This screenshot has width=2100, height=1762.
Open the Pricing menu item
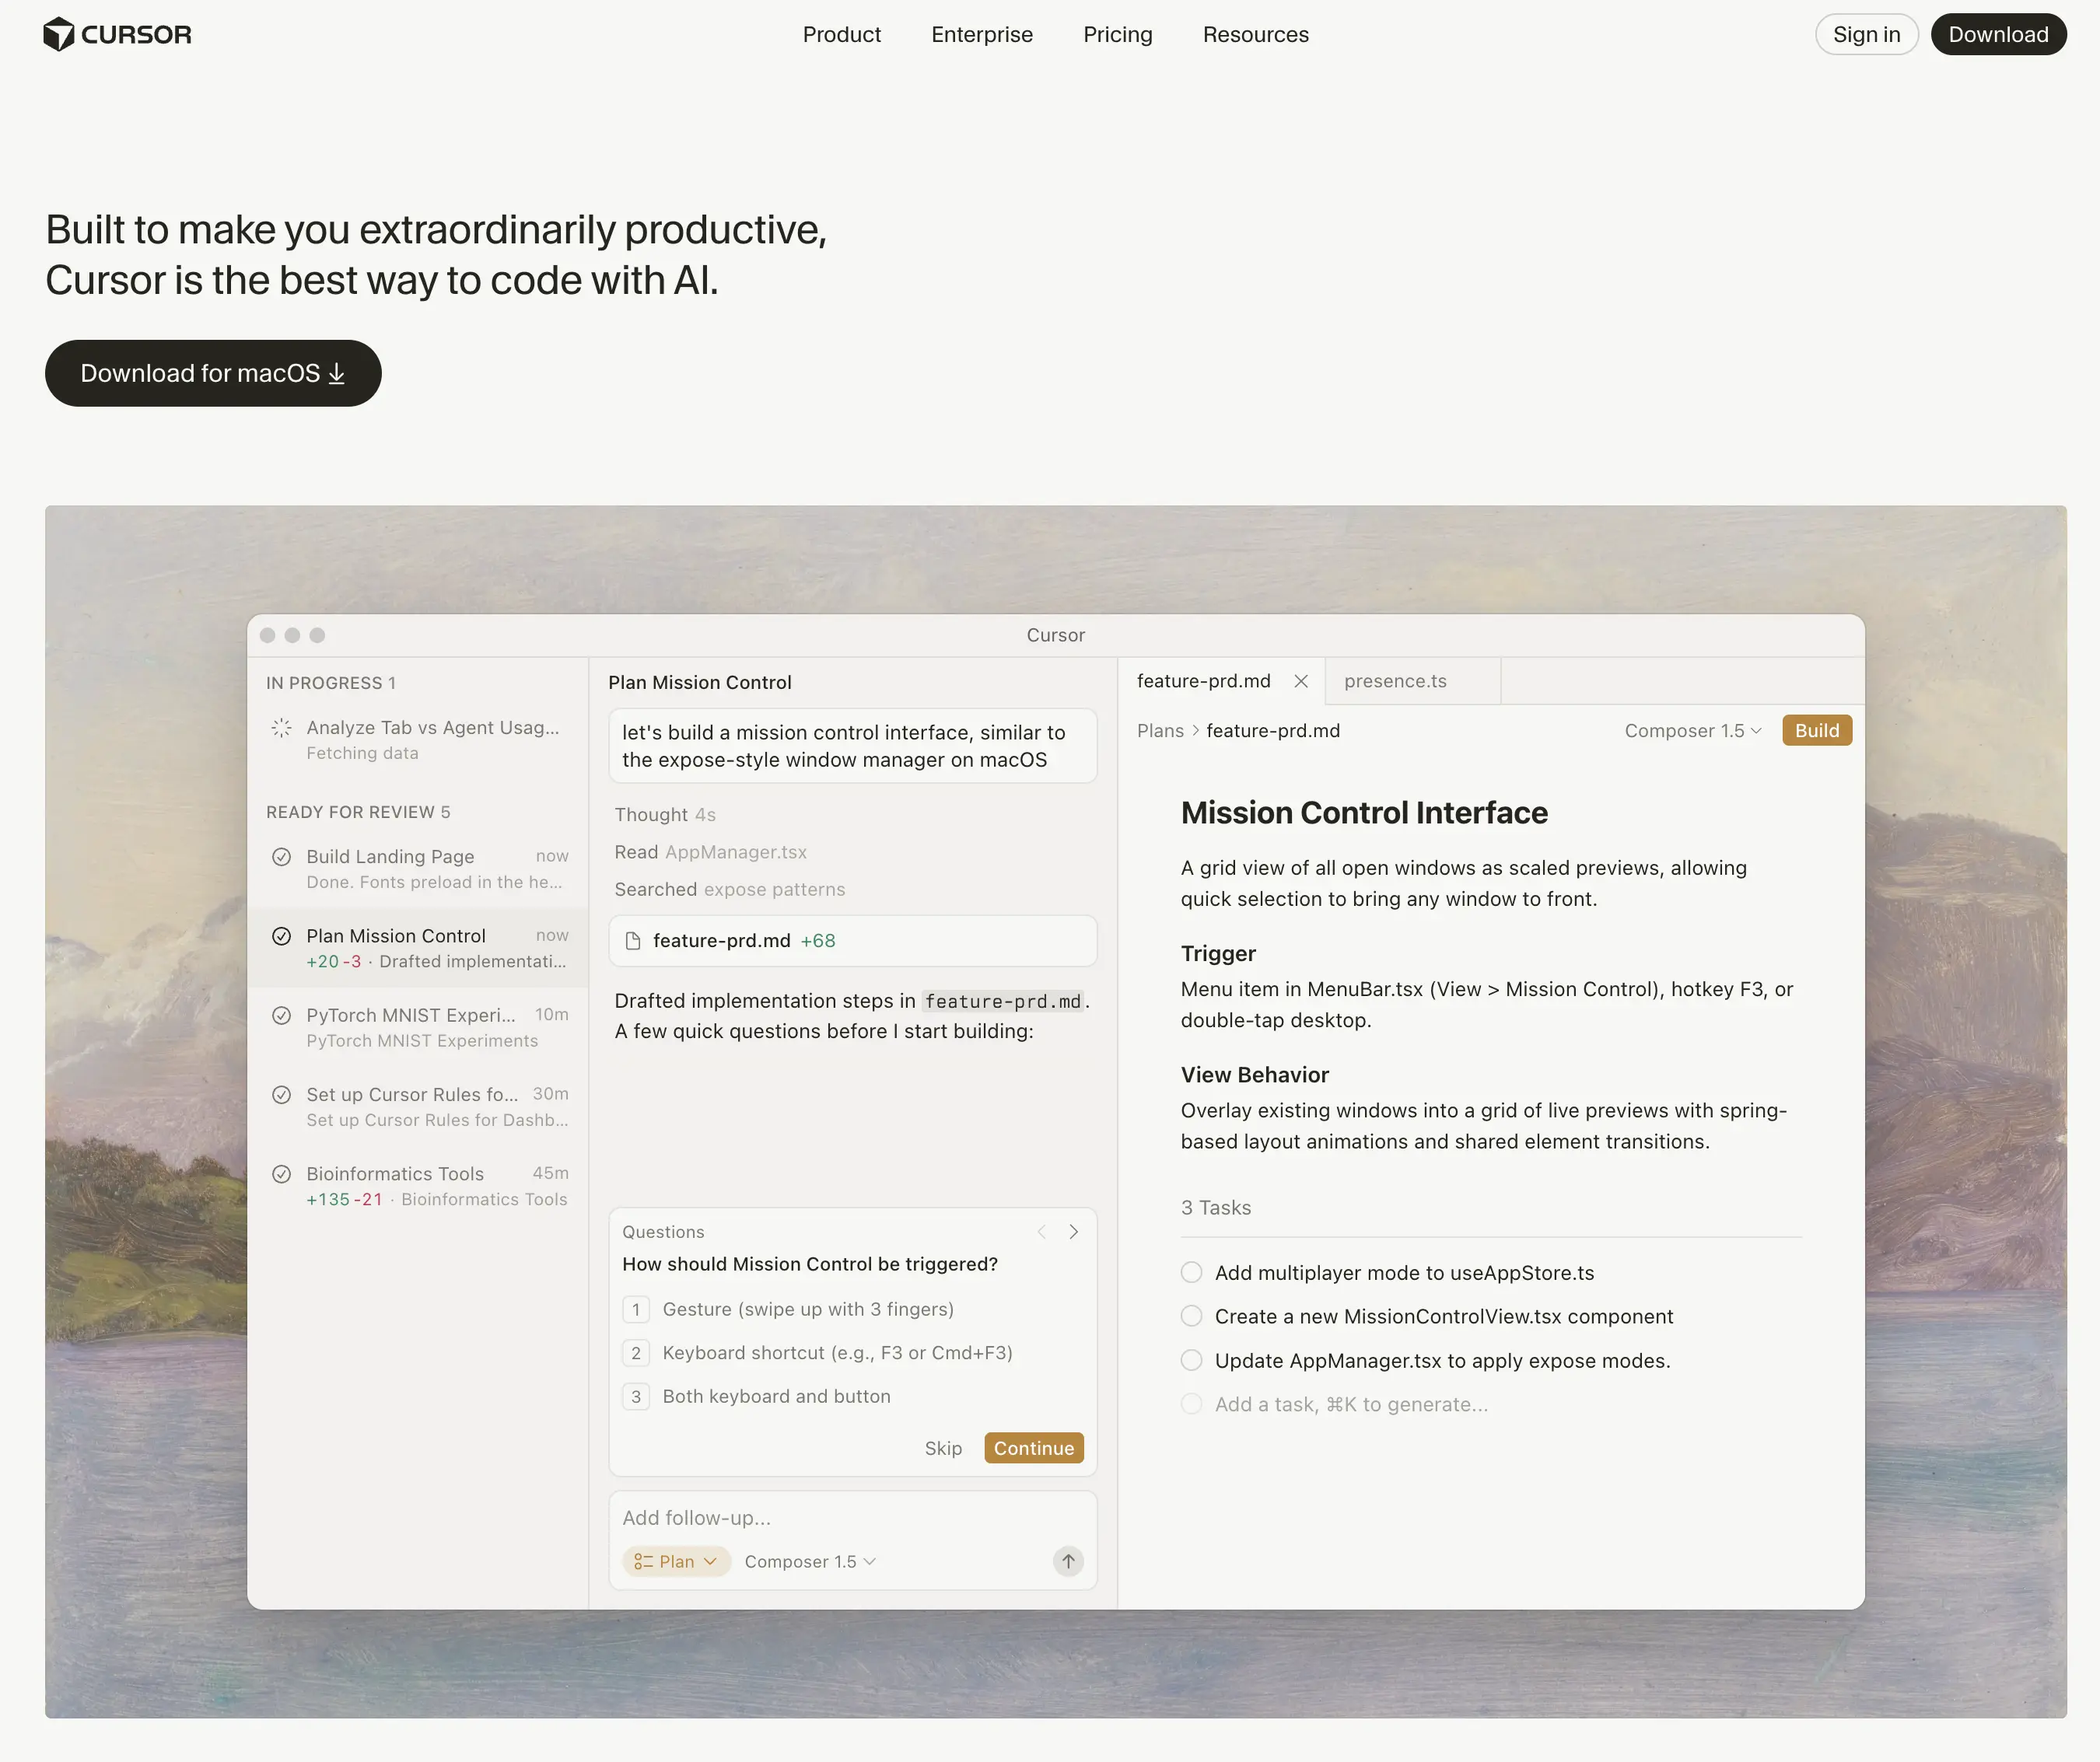1117,35
